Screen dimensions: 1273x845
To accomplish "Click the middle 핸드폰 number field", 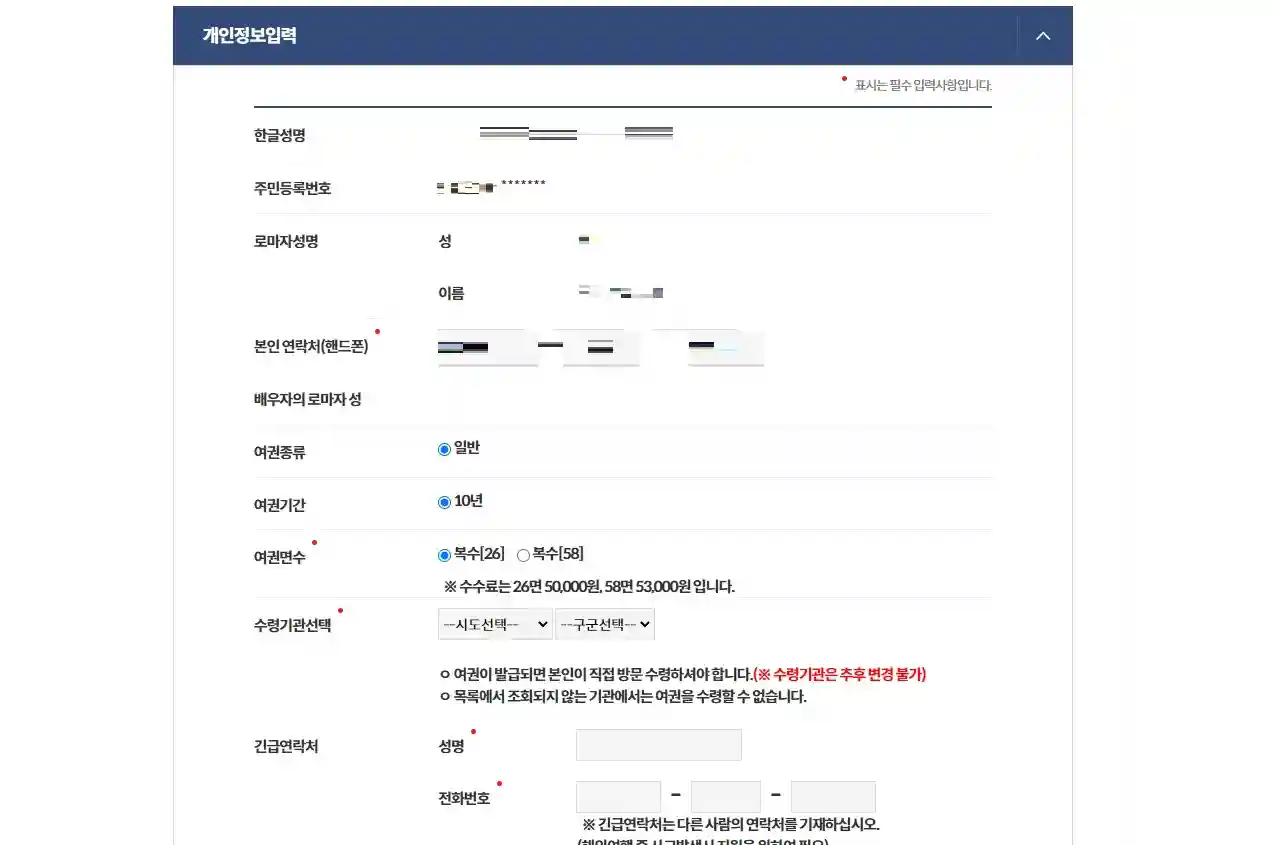I will pyautogui.click(x=603, y=347).
